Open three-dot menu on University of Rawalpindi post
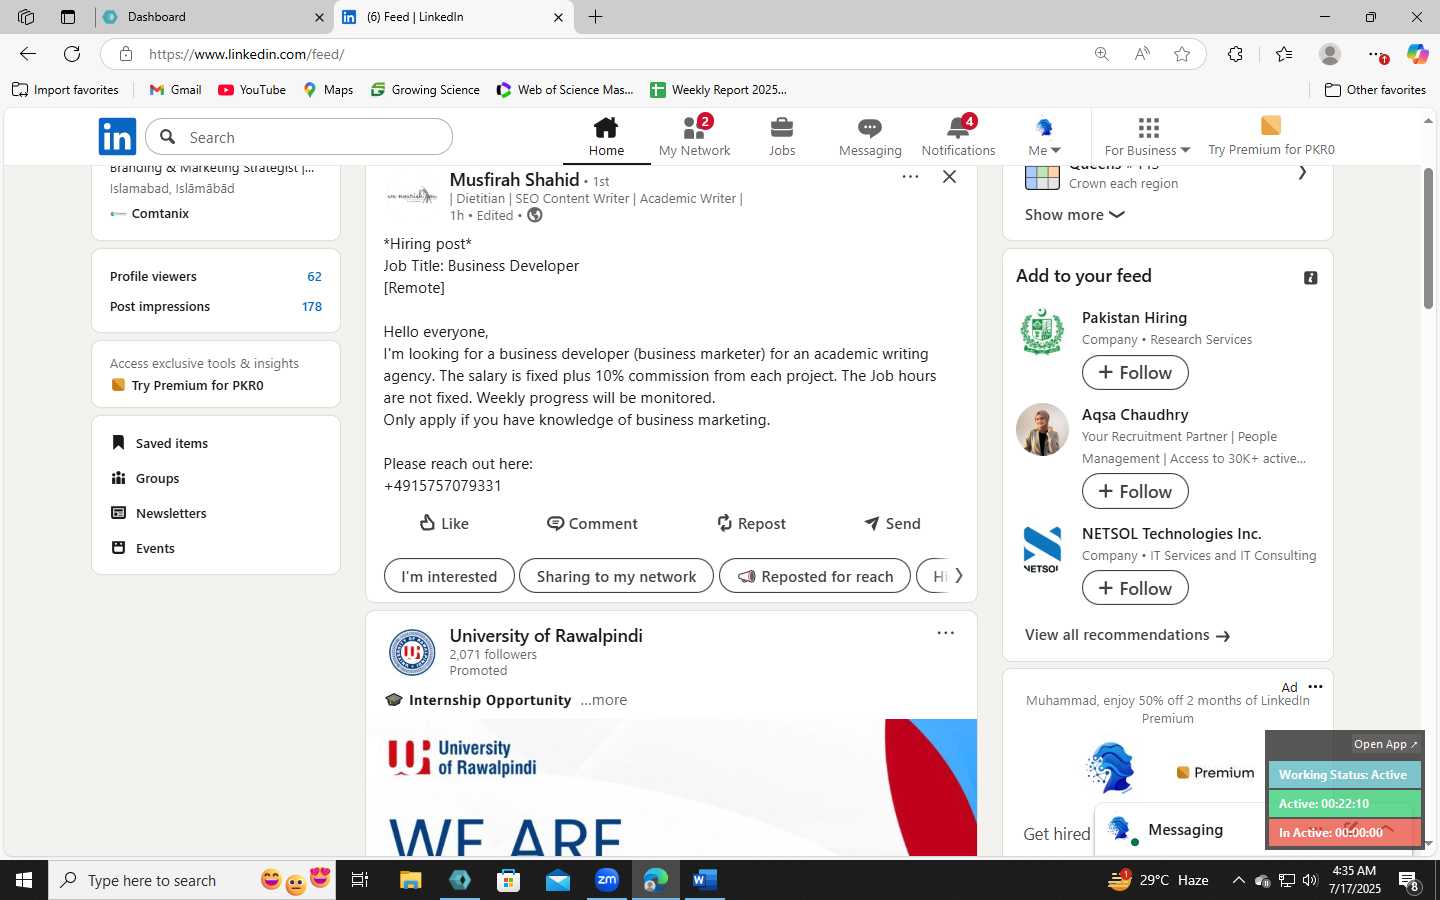Image resolution: width=1440 pixels, height=900 pixels. [945, 633]
